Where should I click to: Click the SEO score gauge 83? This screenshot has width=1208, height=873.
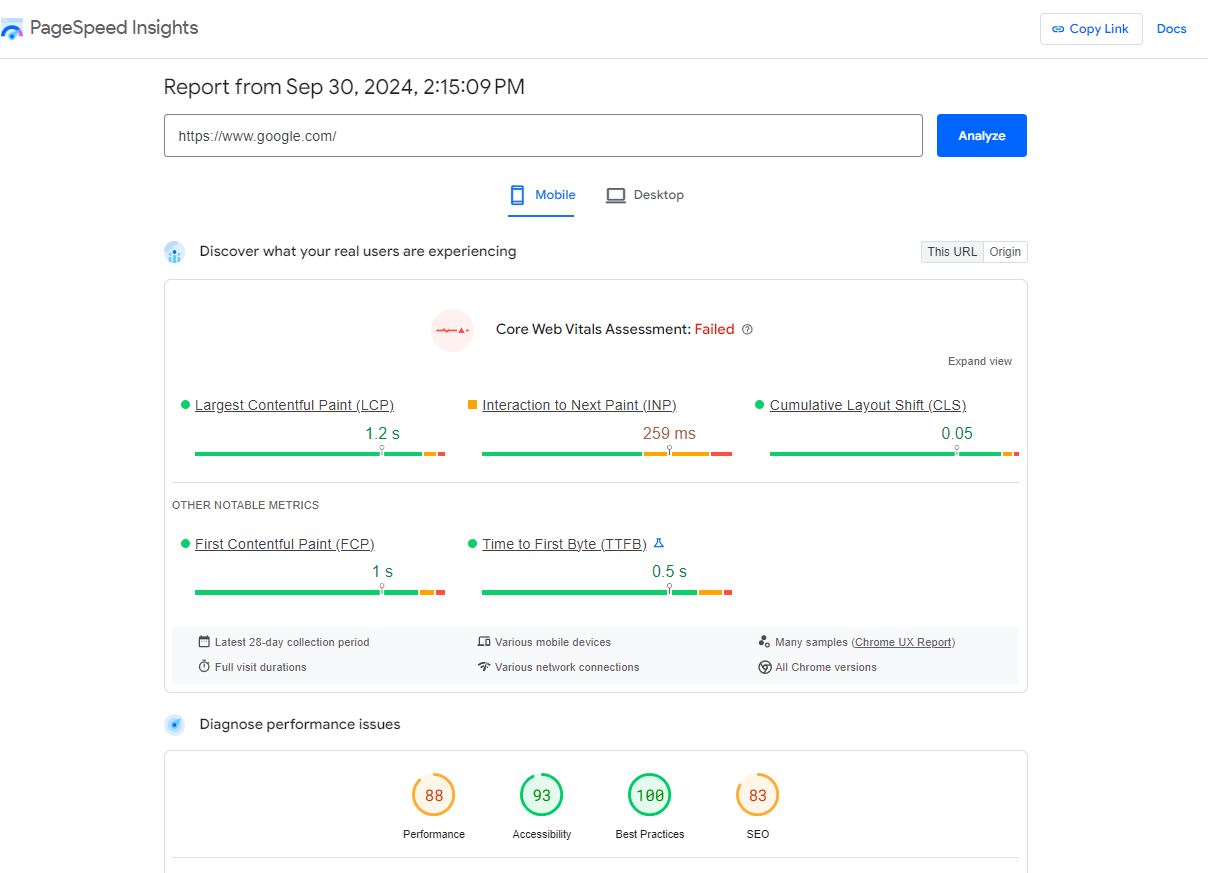point(758,796)
